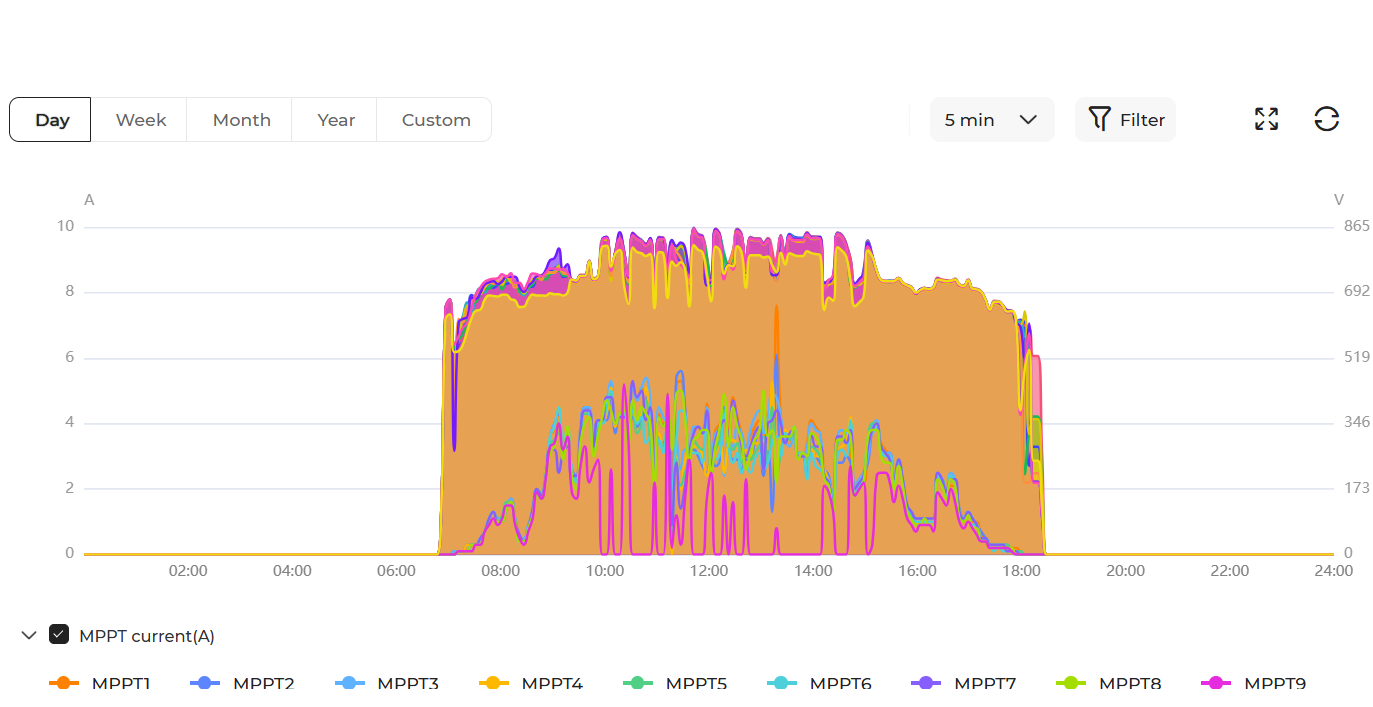Expand the chart to fullscreen

click(x=1265, y=119)
